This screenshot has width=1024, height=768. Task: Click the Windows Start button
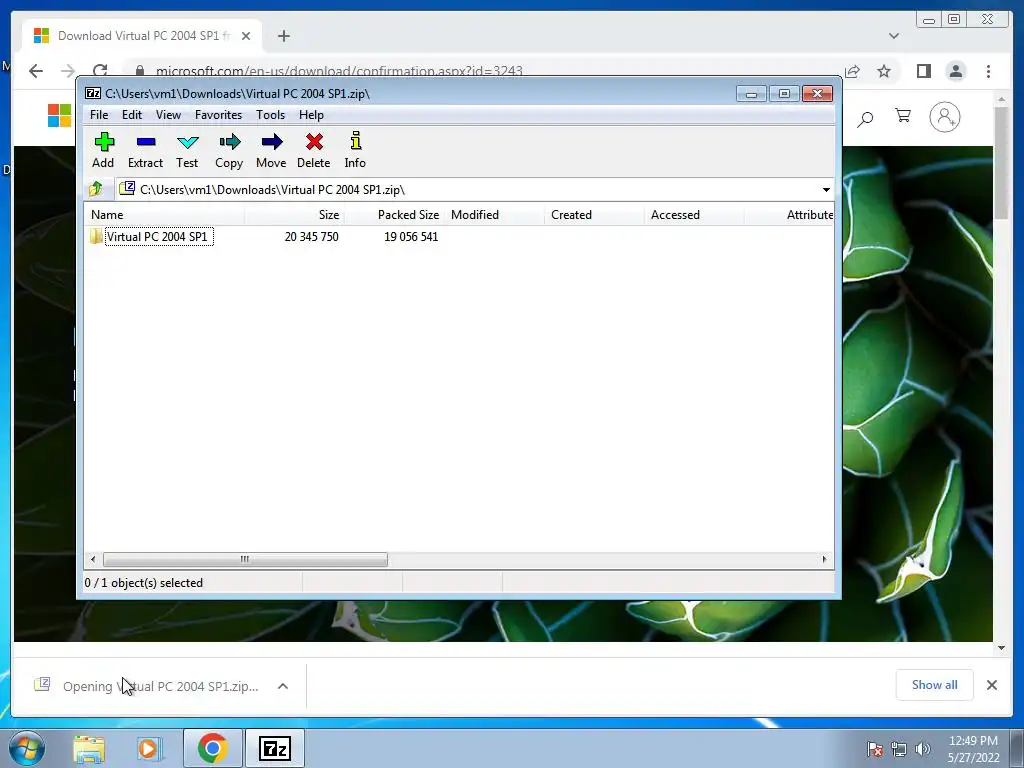tap(25, 748)
